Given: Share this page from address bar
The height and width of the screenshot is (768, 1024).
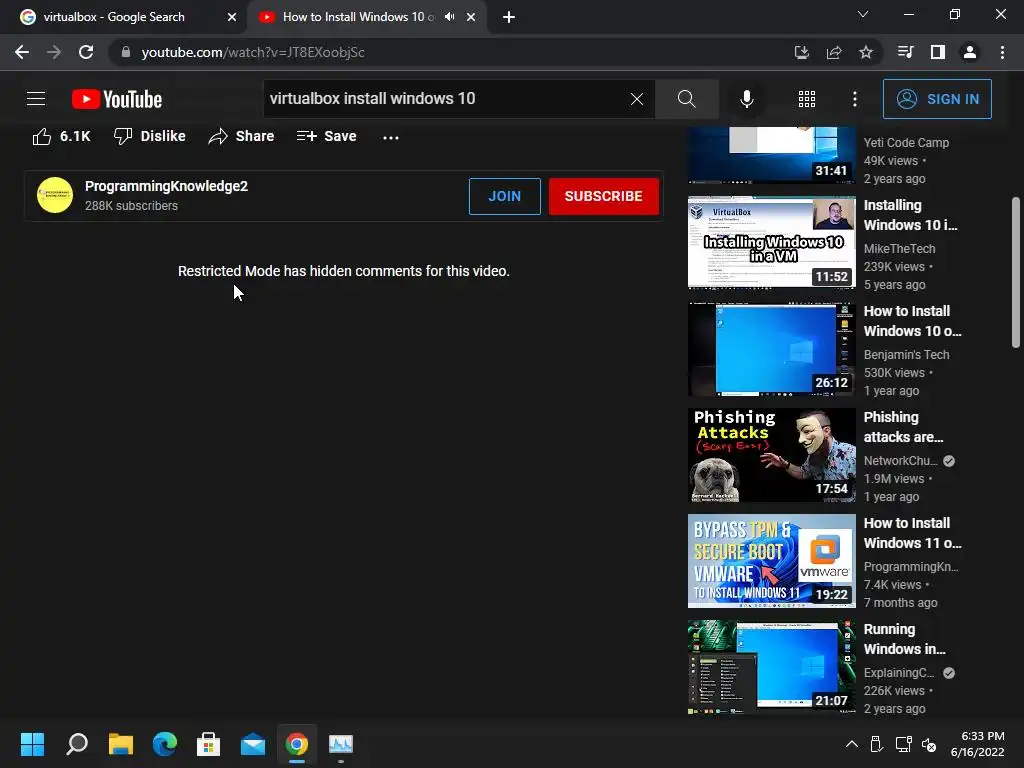Looking at the screenshot, I should click(x=834, y=52).
